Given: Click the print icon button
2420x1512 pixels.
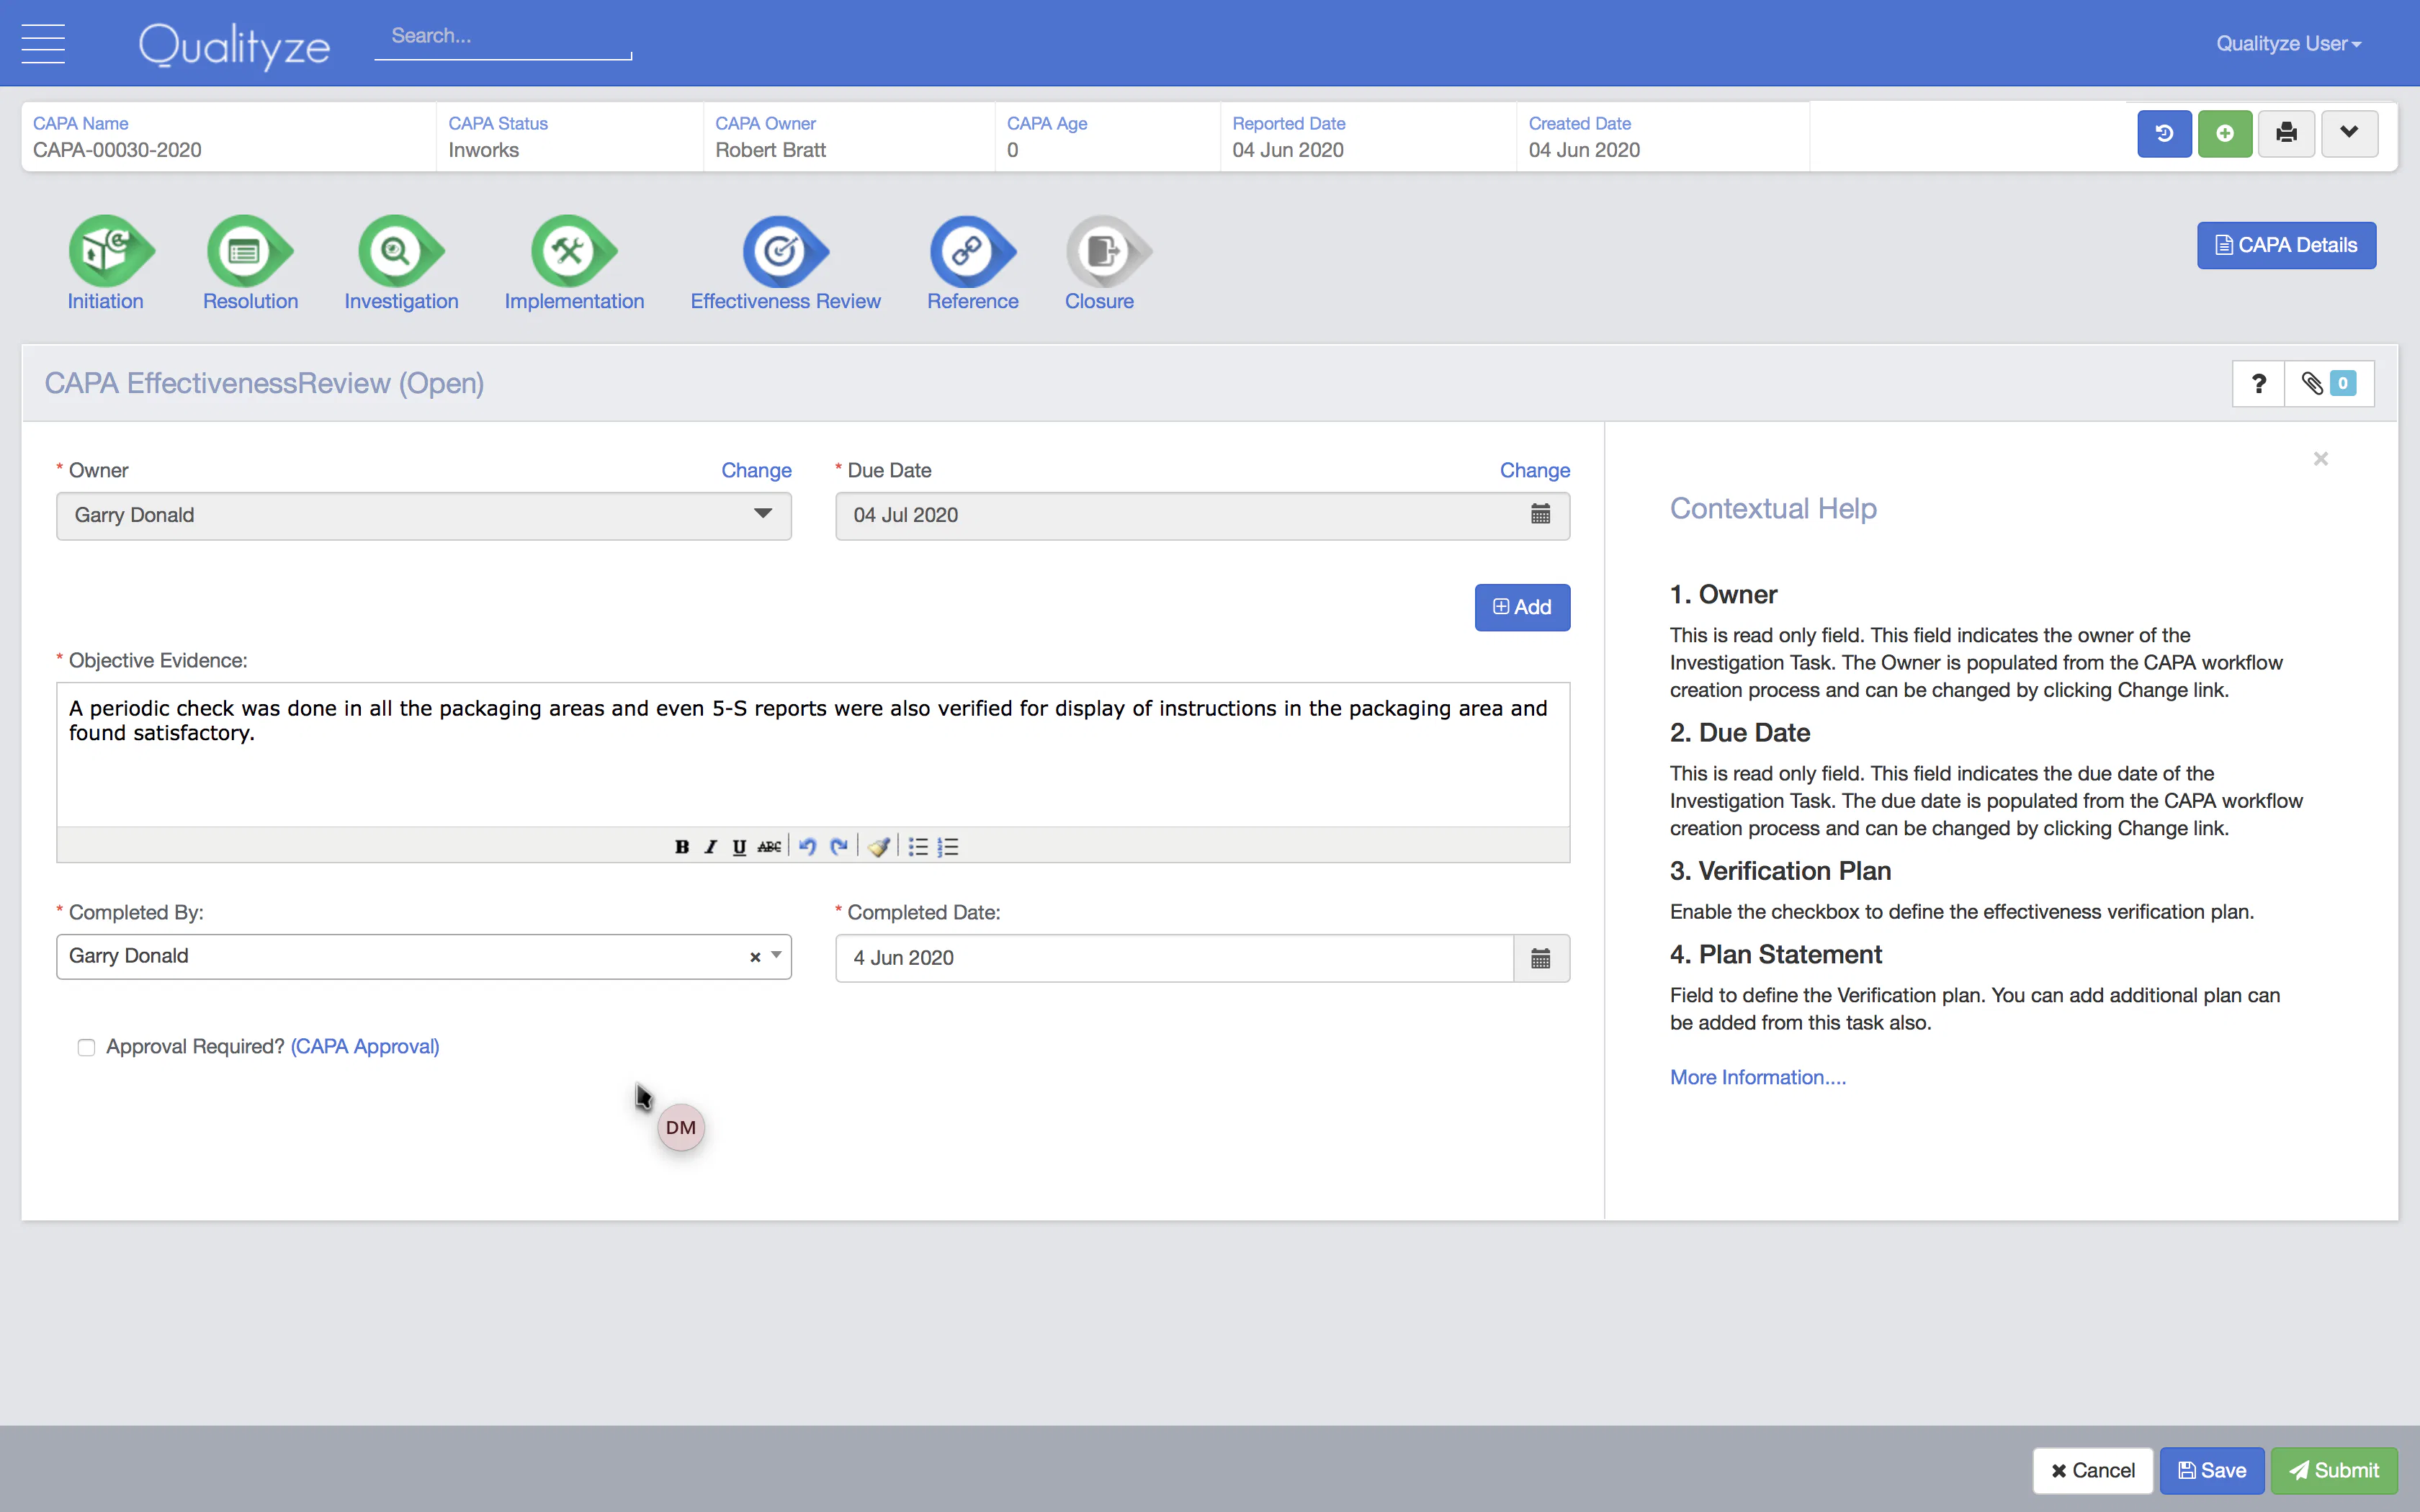Looking at the screenshot, I should [2286, 134].
